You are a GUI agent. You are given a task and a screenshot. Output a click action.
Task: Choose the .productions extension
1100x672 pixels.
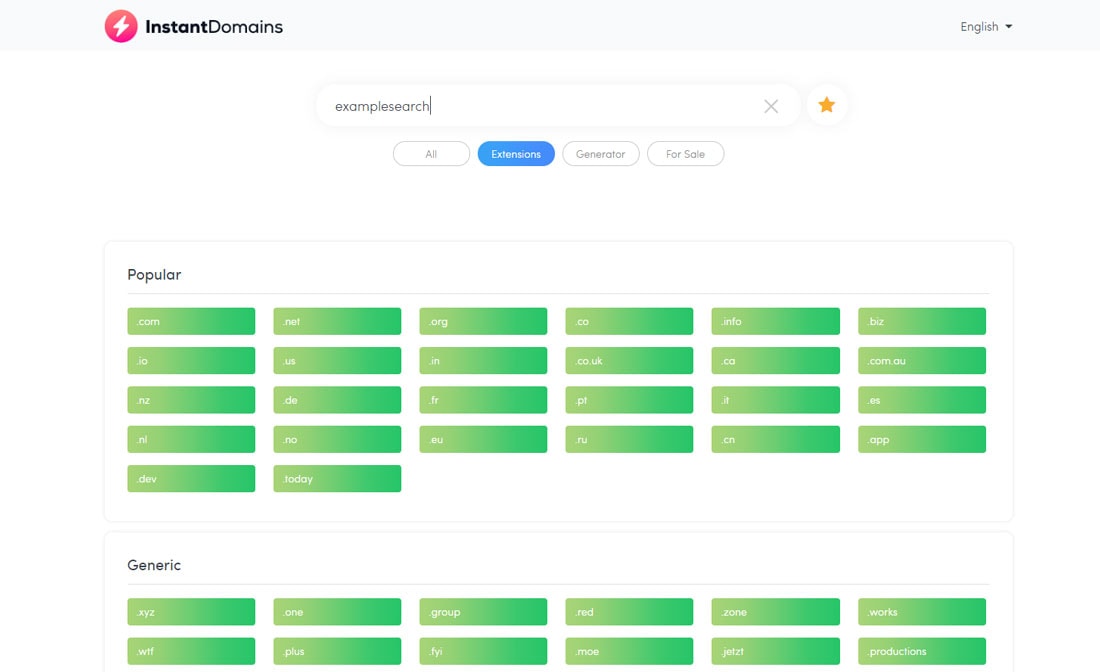pyautogui.click(x=922, y=651)
